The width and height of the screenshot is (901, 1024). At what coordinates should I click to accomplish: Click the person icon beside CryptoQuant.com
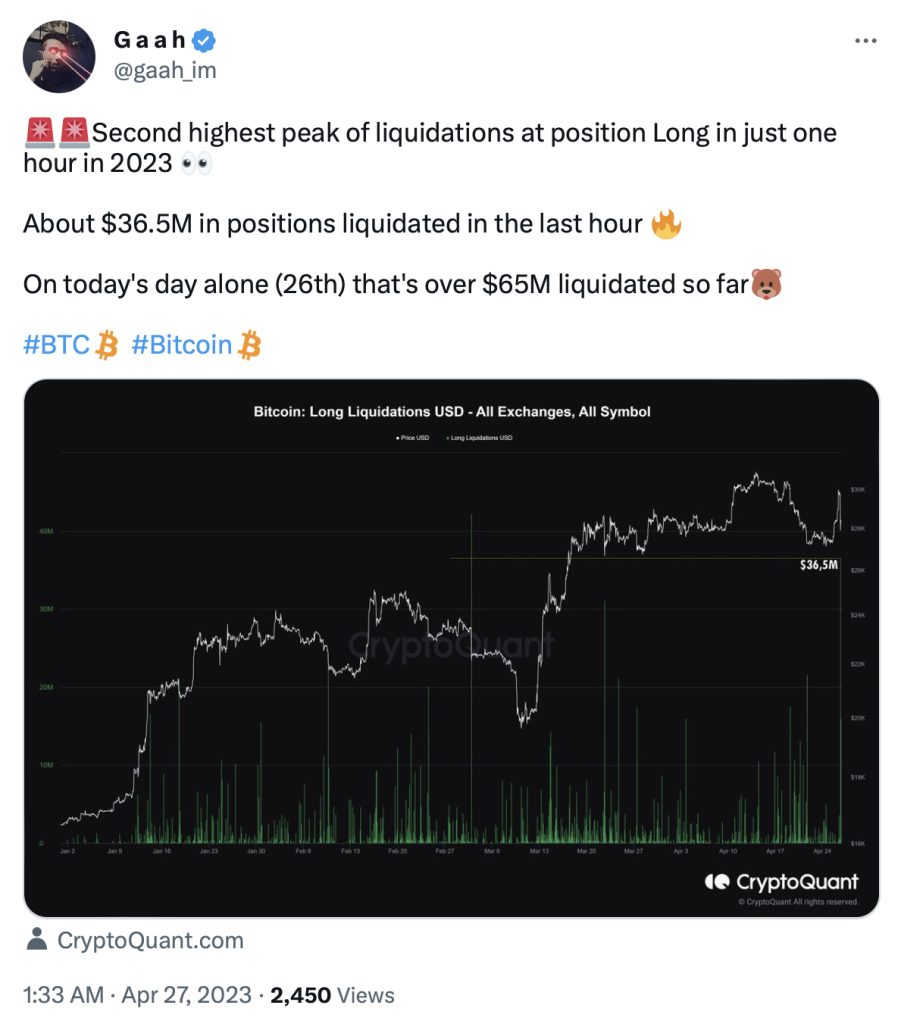[36, 940]
